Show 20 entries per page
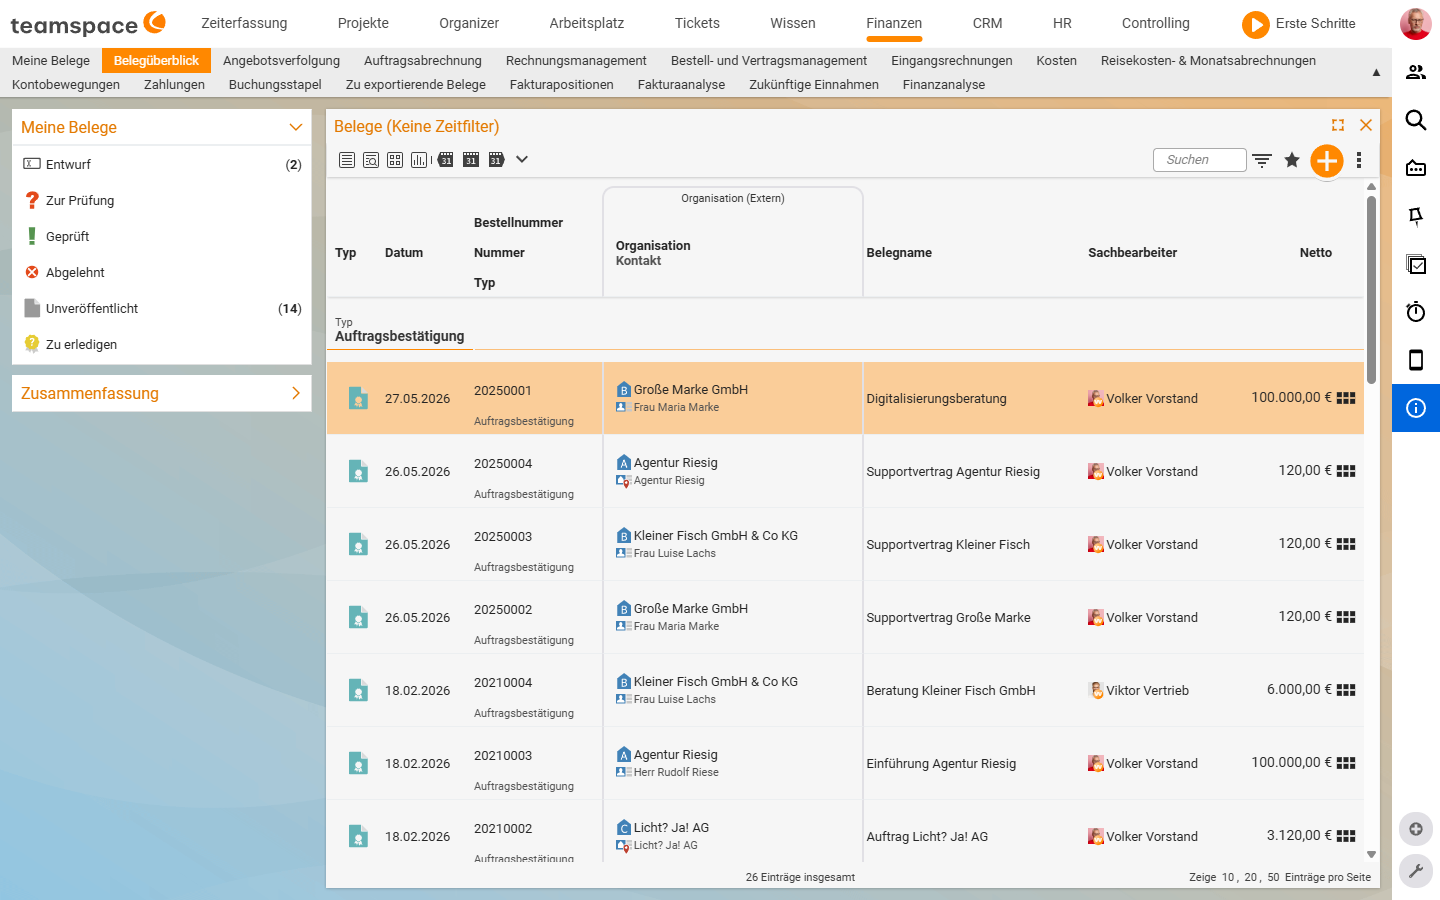The height and width of the screenshot is (900, 1440). (1251, 877)
